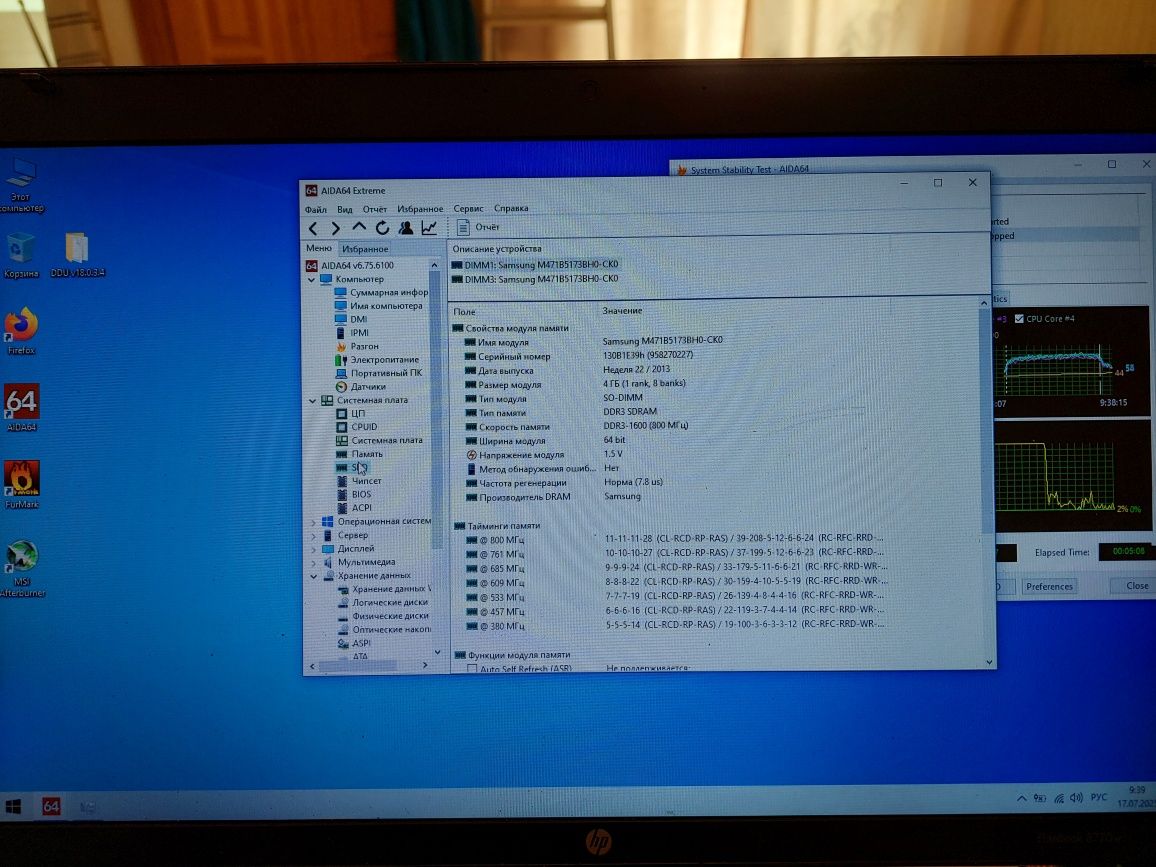Image resolution: width=1156 pixels, height=867 pixels.
Task: Open MSI Afterburner desktop icon
Action: pos(22,568)
